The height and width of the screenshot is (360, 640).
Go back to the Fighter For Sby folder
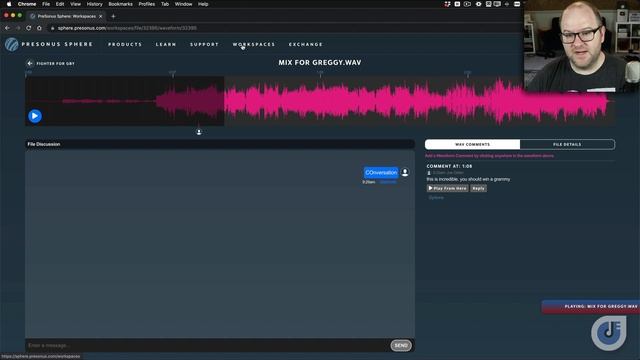pyautogui.click(x=51, y=63)
